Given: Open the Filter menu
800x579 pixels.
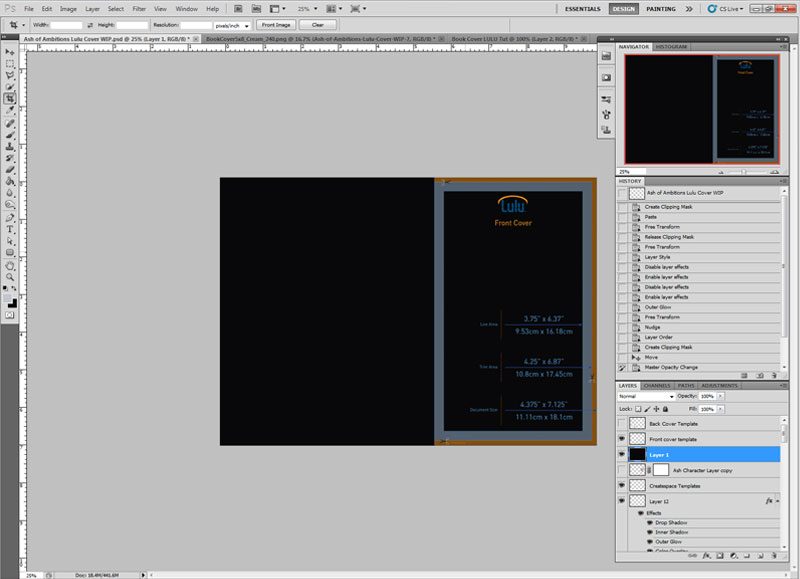Looking at the screenshot, I should (139, 8).
